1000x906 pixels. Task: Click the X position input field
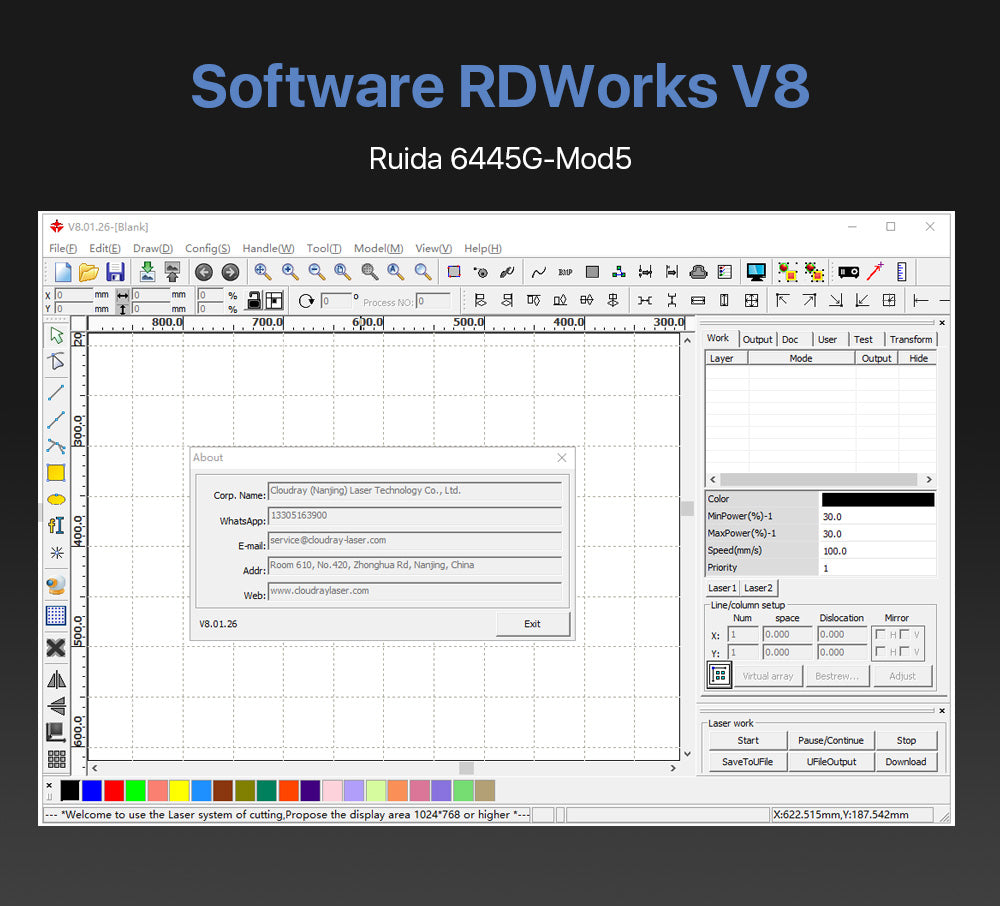pyautogui.click(x=74, y=295)
